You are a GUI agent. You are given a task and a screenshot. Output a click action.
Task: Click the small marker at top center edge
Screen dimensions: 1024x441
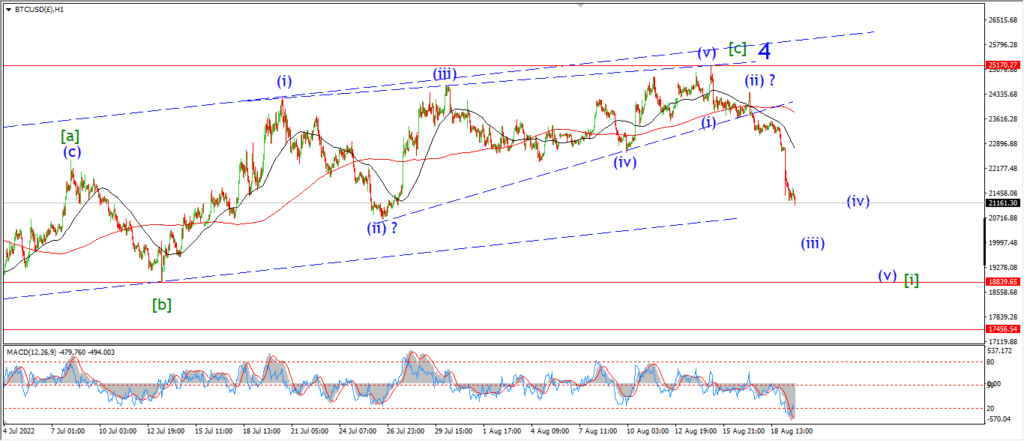[x=579, y=3]
